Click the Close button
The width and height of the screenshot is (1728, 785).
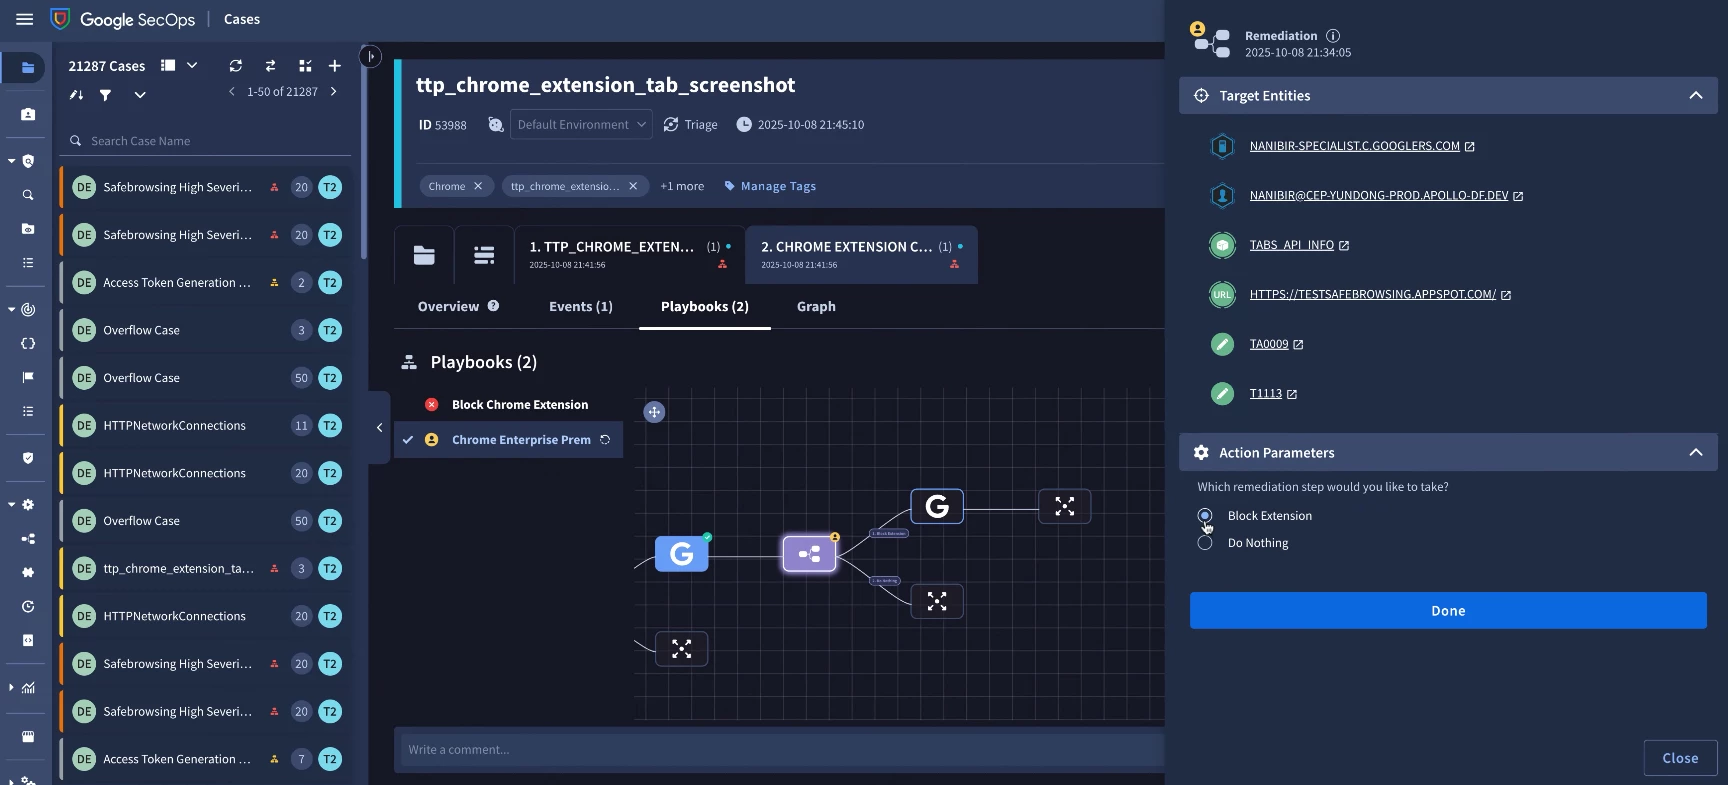(x=1680, y=758)
